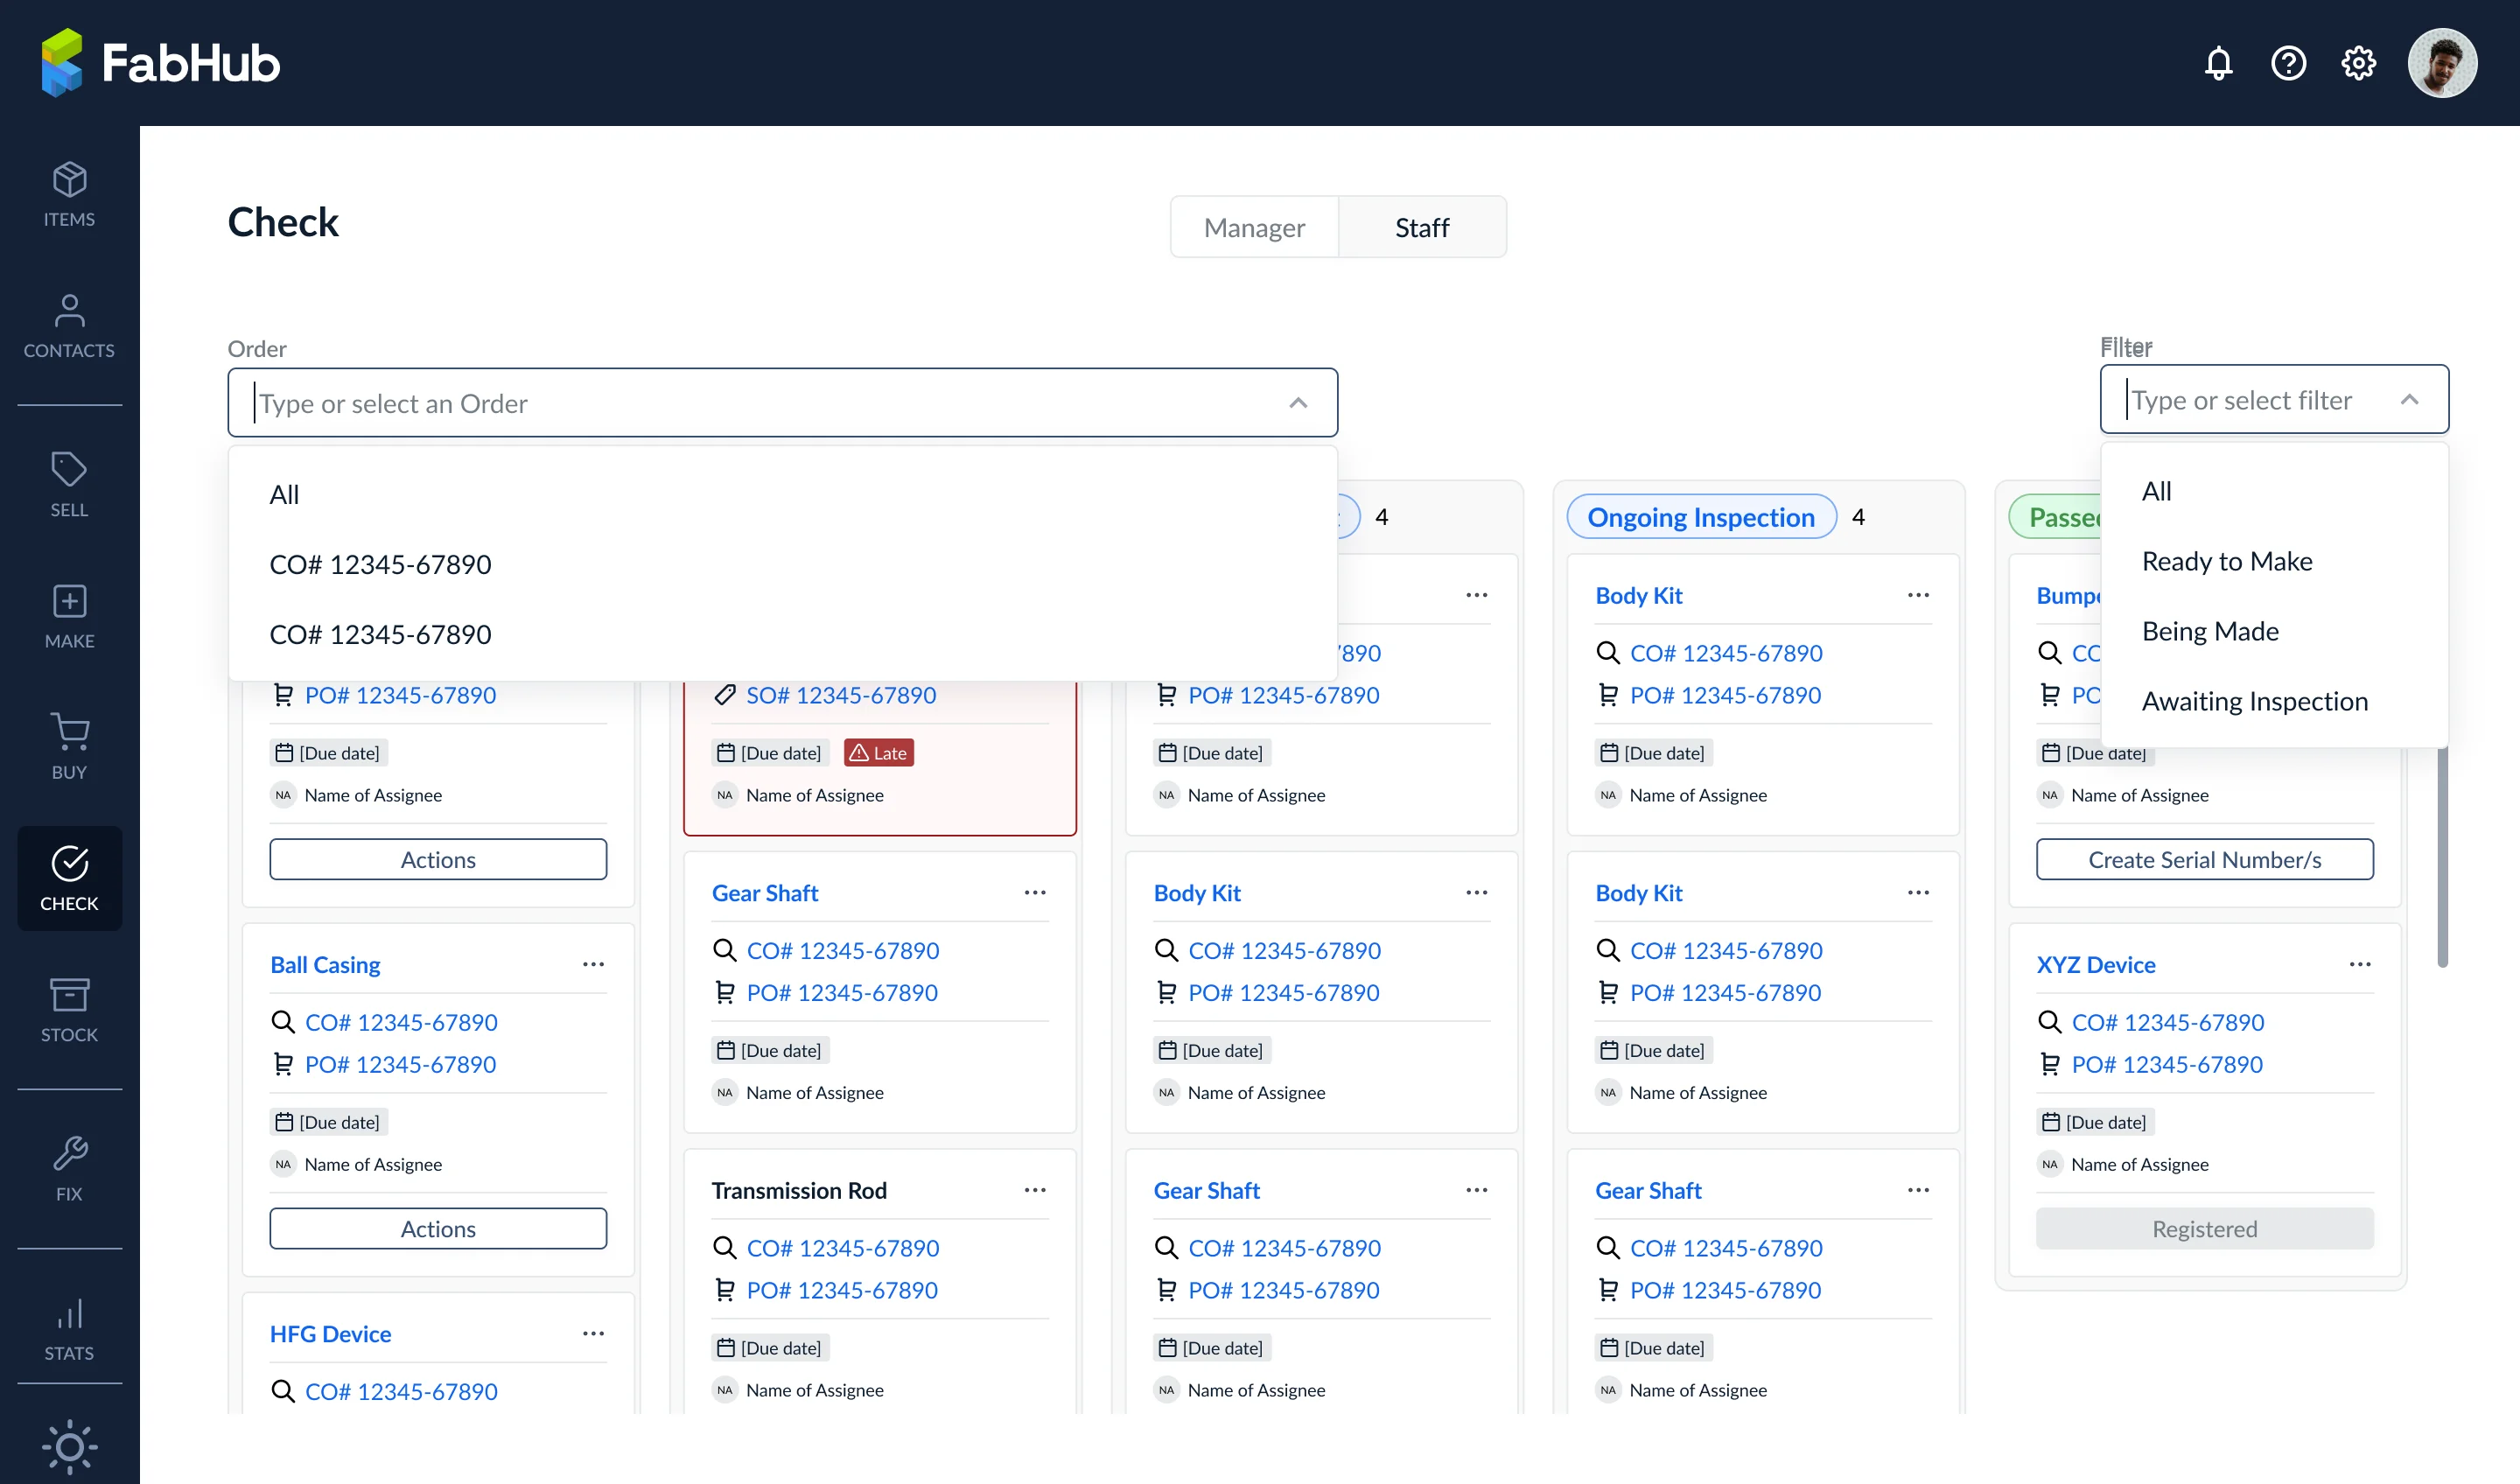Select All in the Order list
The height and width of the screenshot is (1484, 2520).
click(x=782, y=494)
